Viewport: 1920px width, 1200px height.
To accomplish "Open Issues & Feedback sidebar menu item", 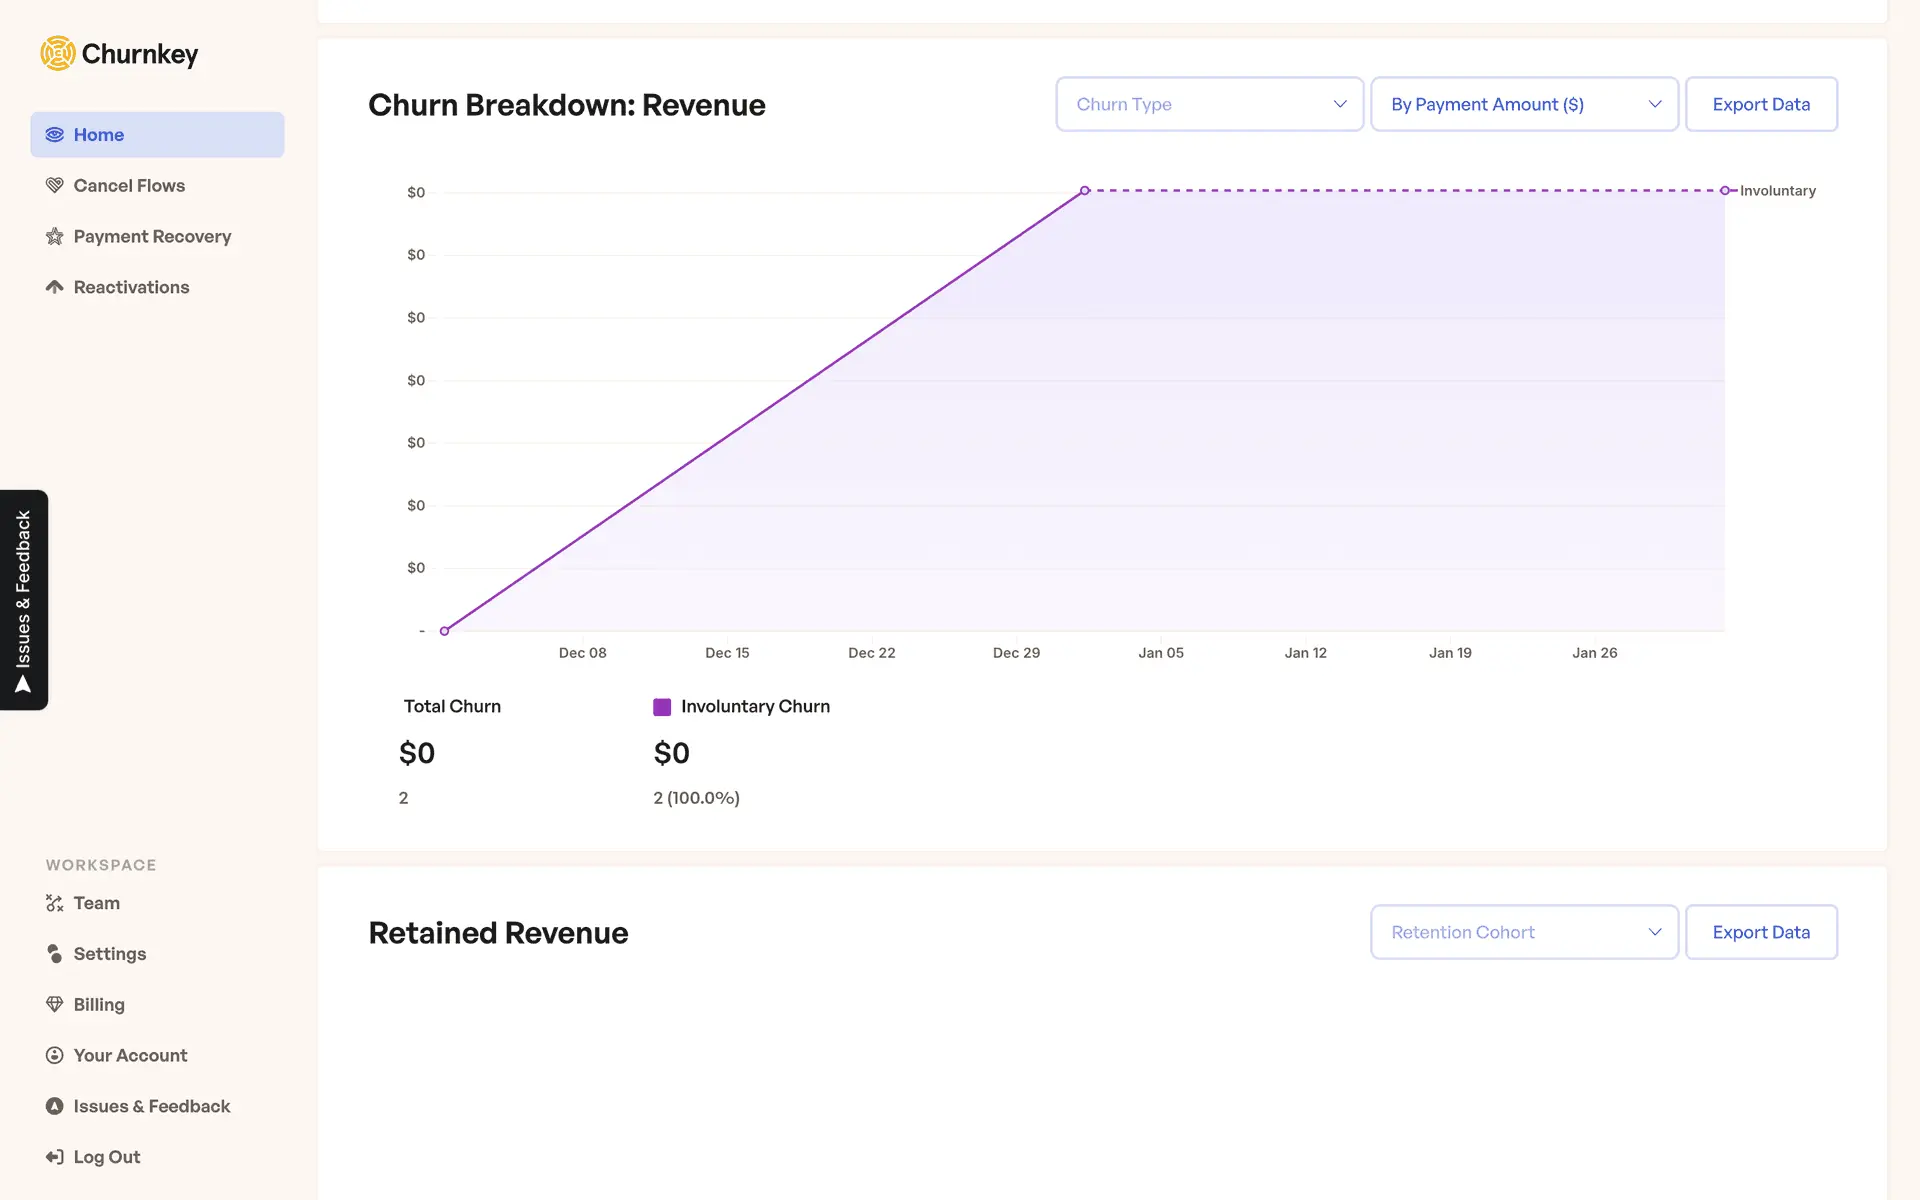I will [151, 1106].
